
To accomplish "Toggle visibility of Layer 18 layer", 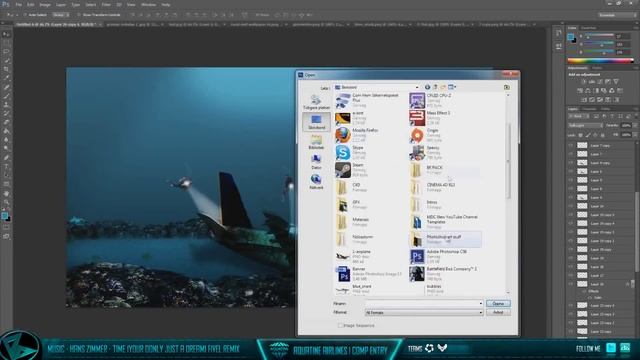I will point(571,267).
